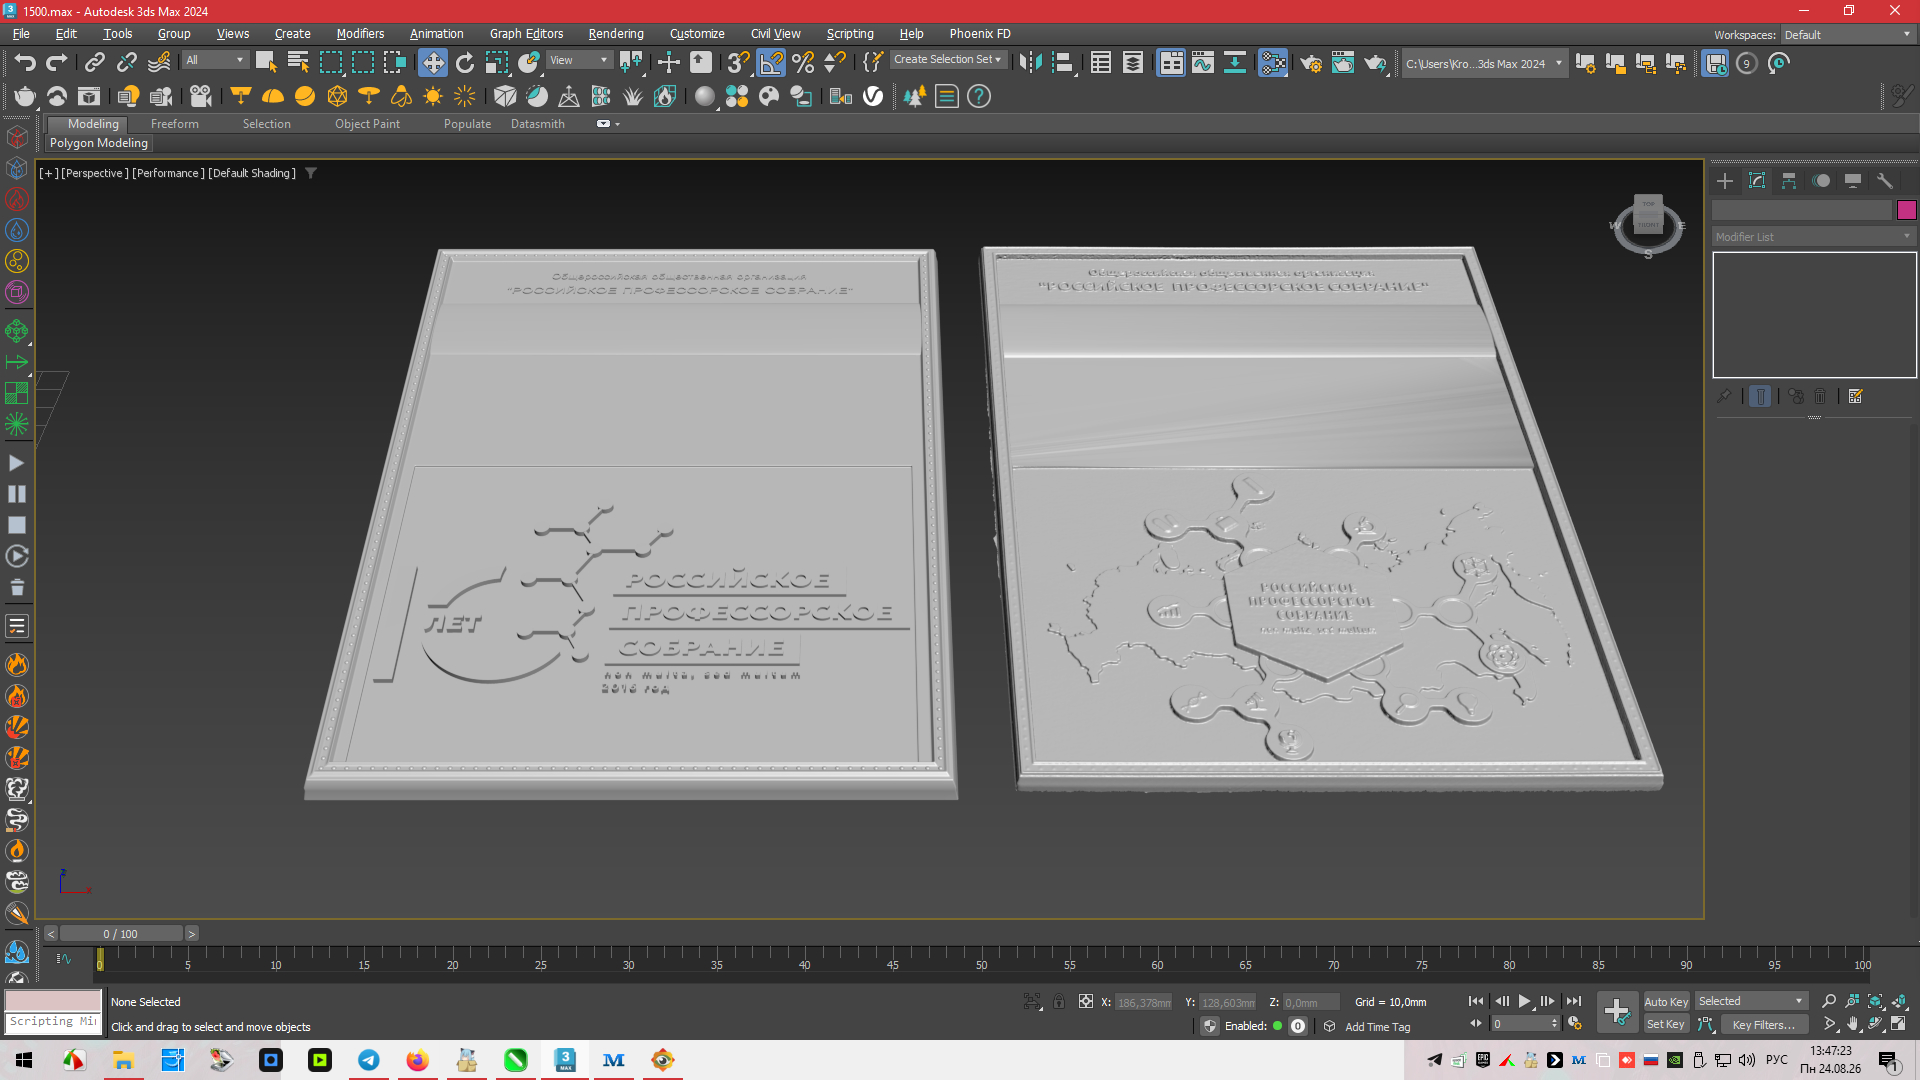This screenshot has width=1920, height=1080.
Task: Play the animation
Action: coord(1525,1001)
